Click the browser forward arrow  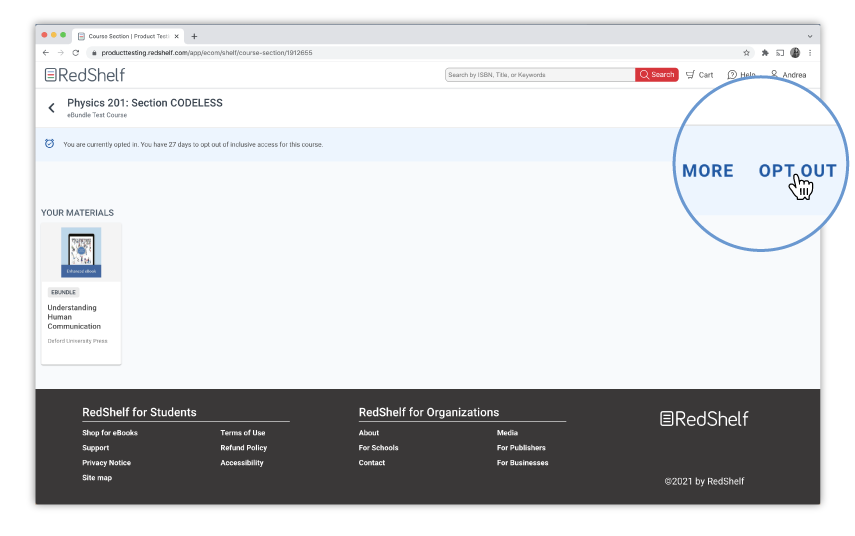pyautogui.click(x=61, y=53)
